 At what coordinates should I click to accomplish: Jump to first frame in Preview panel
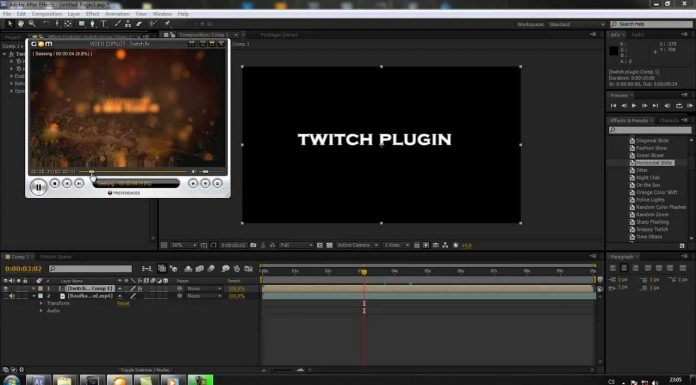613,106
